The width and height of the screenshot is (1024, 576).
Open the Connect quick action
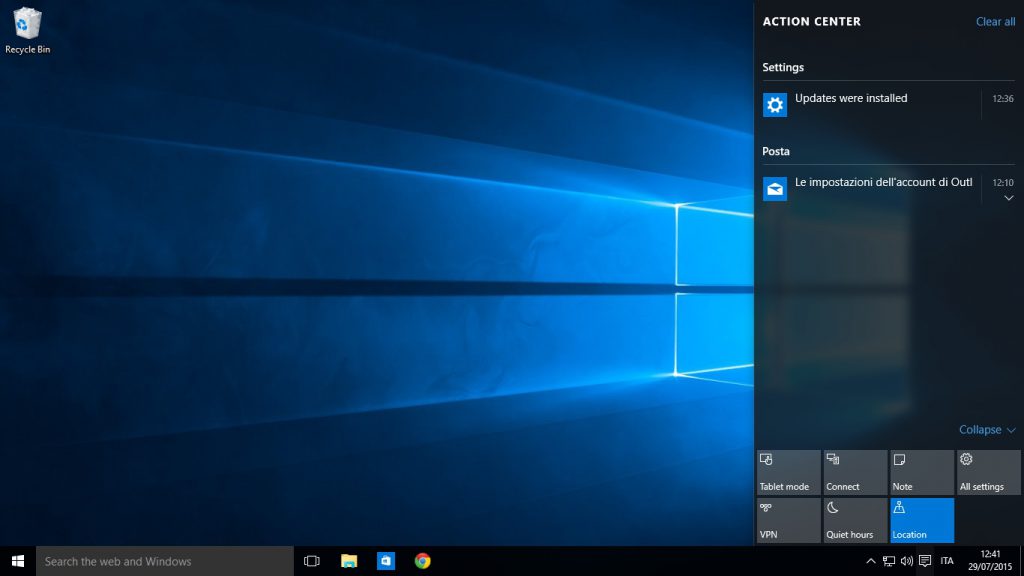[x=855, y=472]
